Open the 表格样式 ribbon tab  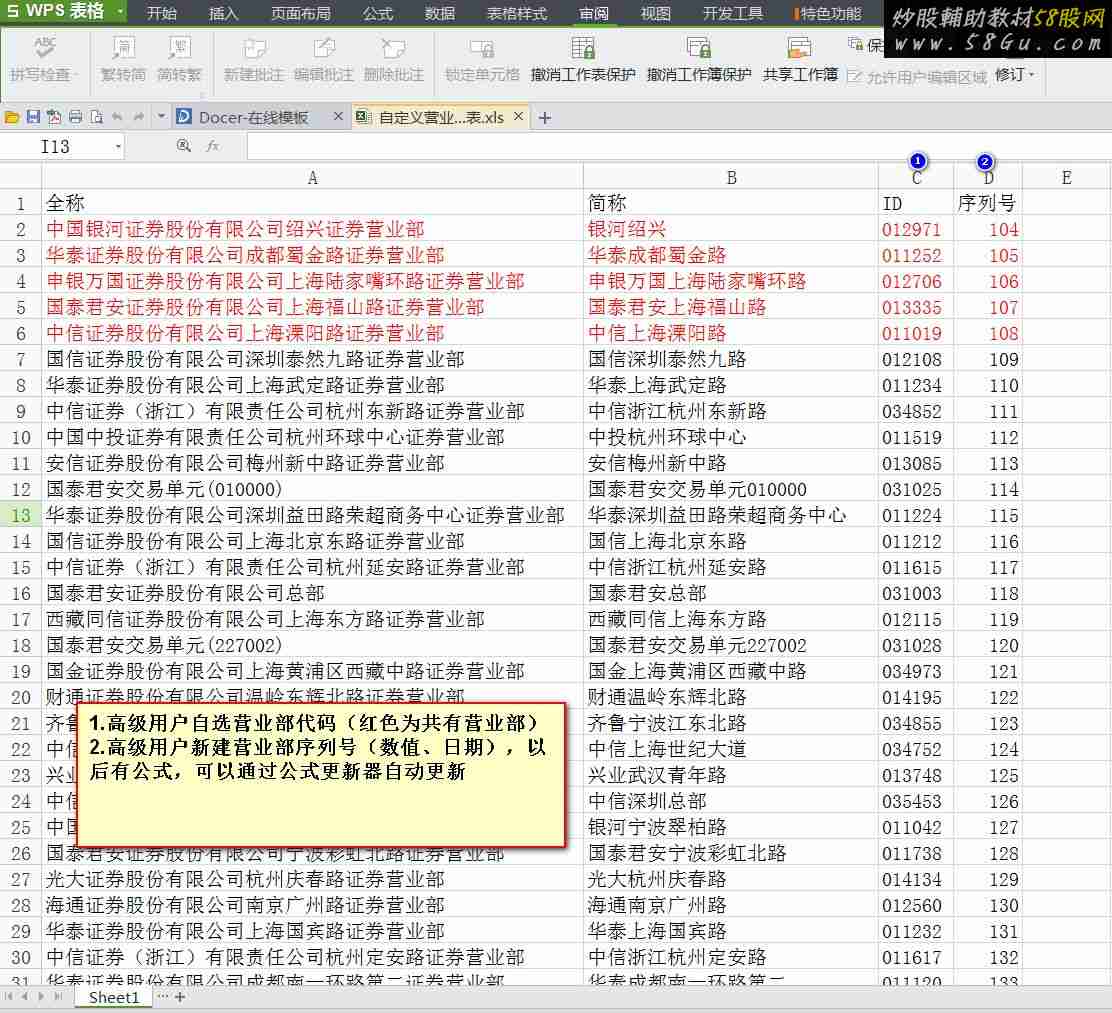pyautogui.click(x=517, y=13)
